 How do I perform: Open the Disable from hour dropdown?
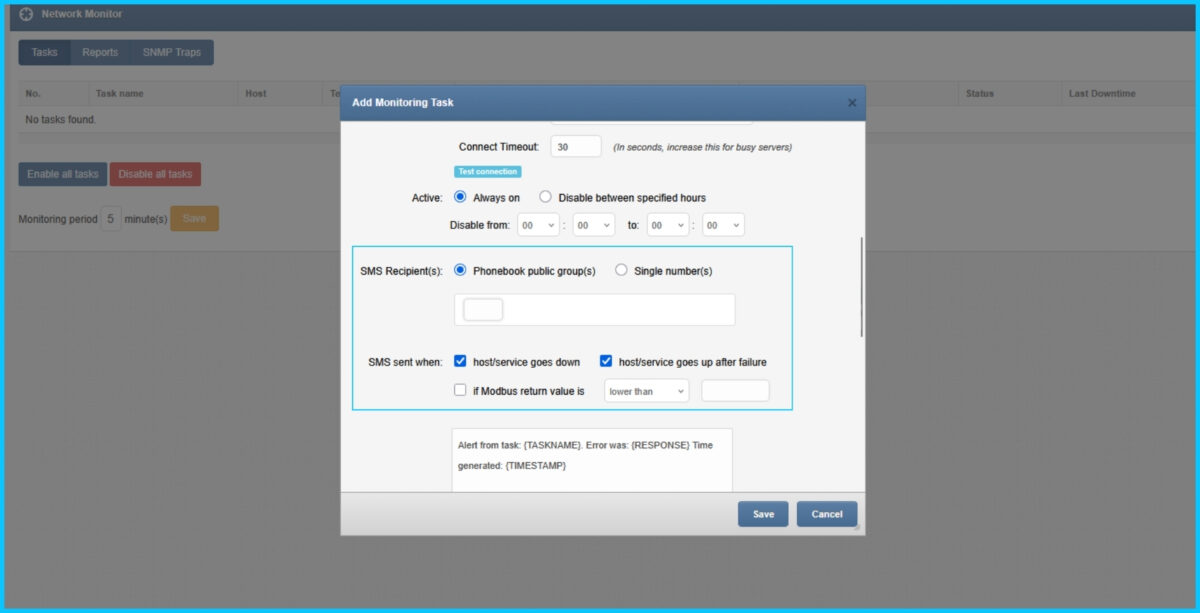click(x=538, y=226)
